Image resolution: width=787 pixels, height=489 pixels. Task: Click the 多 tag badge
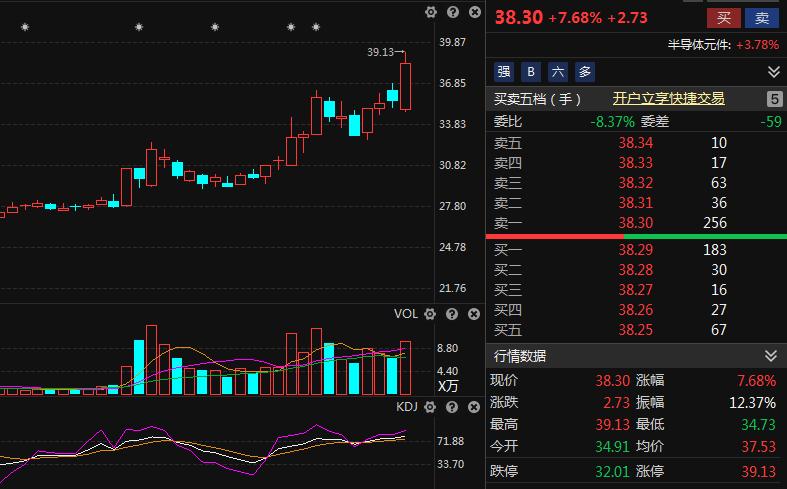pos(585,72)
